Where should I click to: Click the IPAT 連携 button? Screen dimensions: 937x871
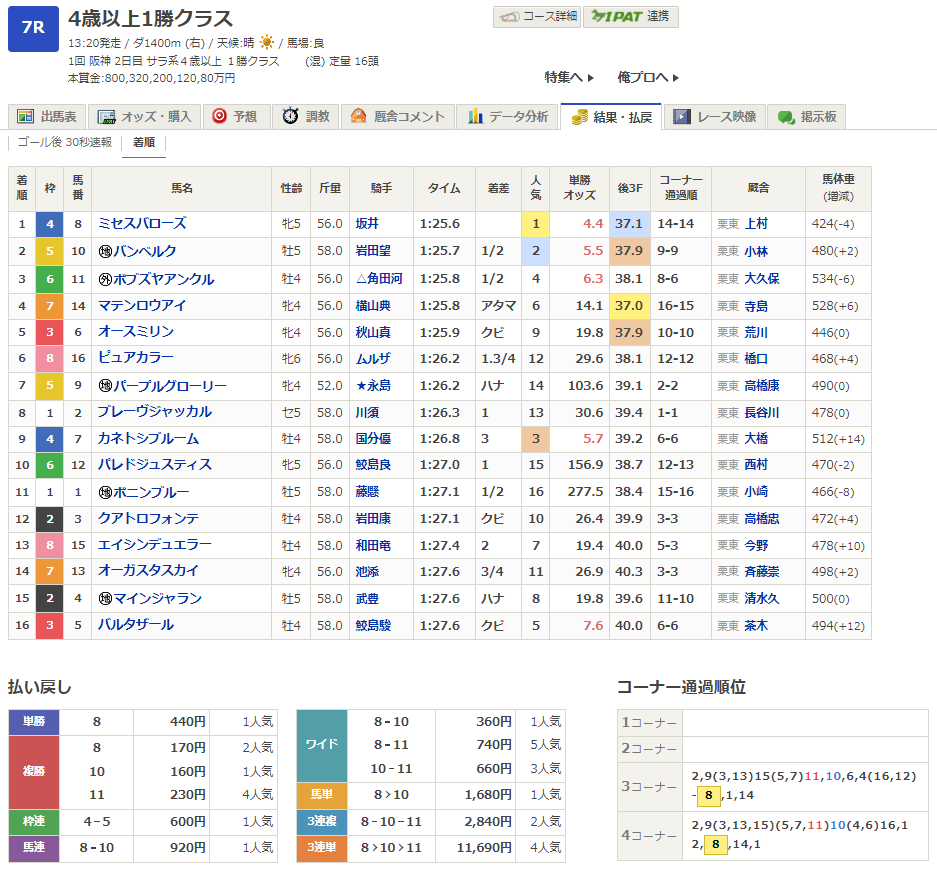pyautogui.click(x=630, y=17)
